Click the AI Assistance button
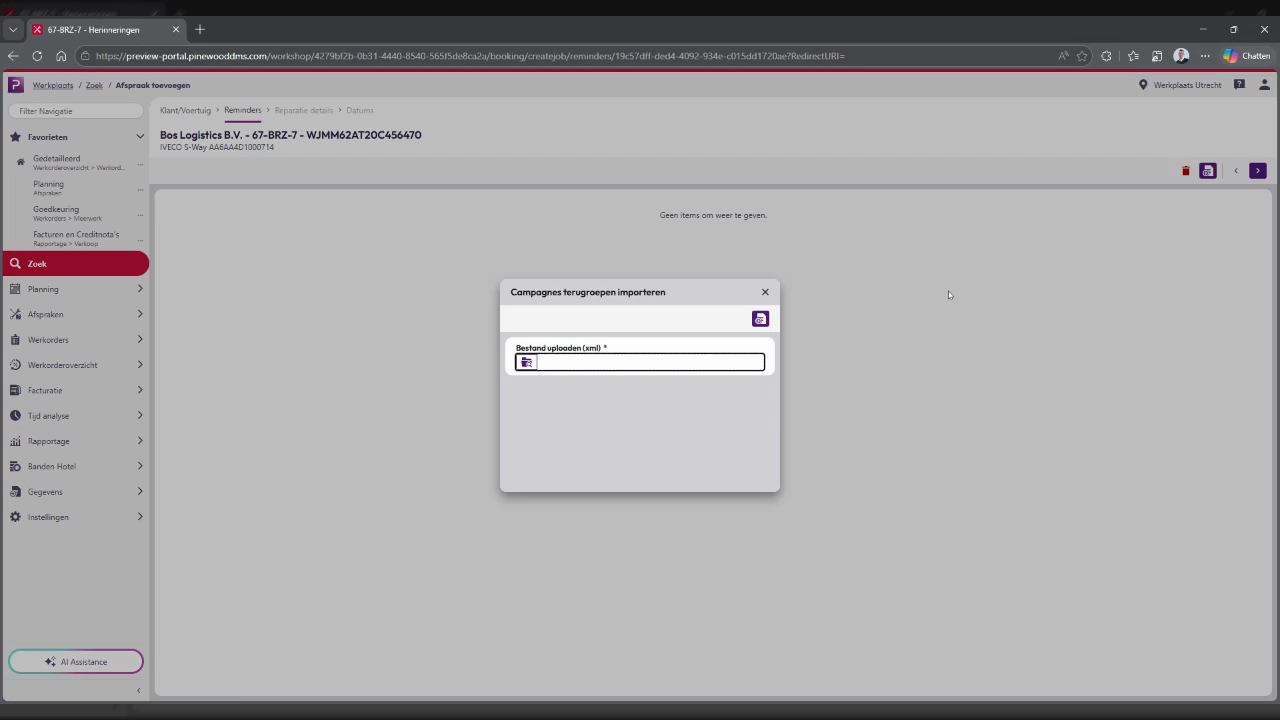The width and height of the screenshot is (1280, 720). coord(76,662)
